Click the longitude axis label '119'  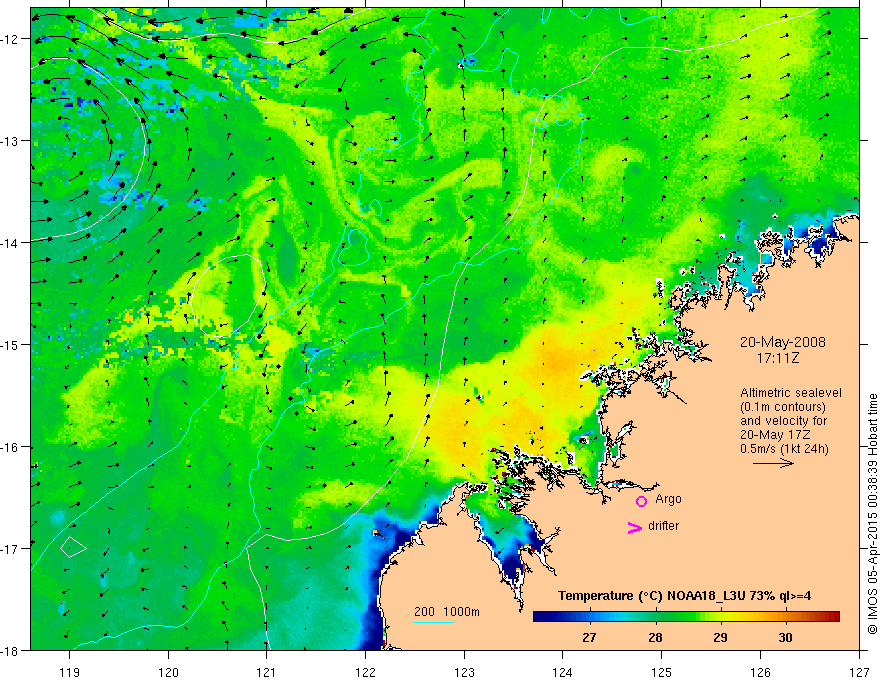coord(70,672)
